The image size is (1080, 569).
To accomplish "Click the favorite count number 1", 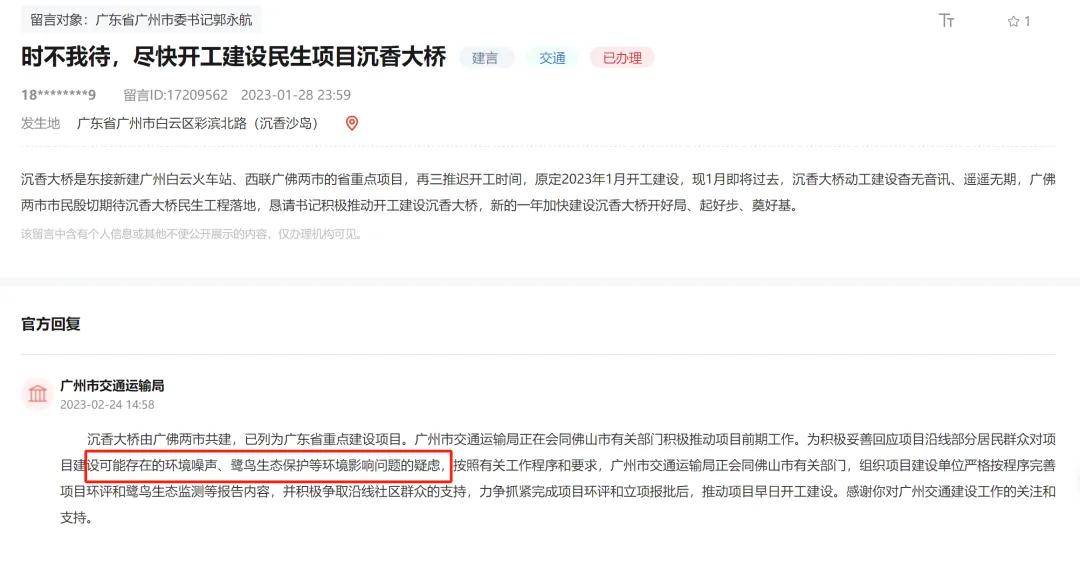I will [1027, 21].
